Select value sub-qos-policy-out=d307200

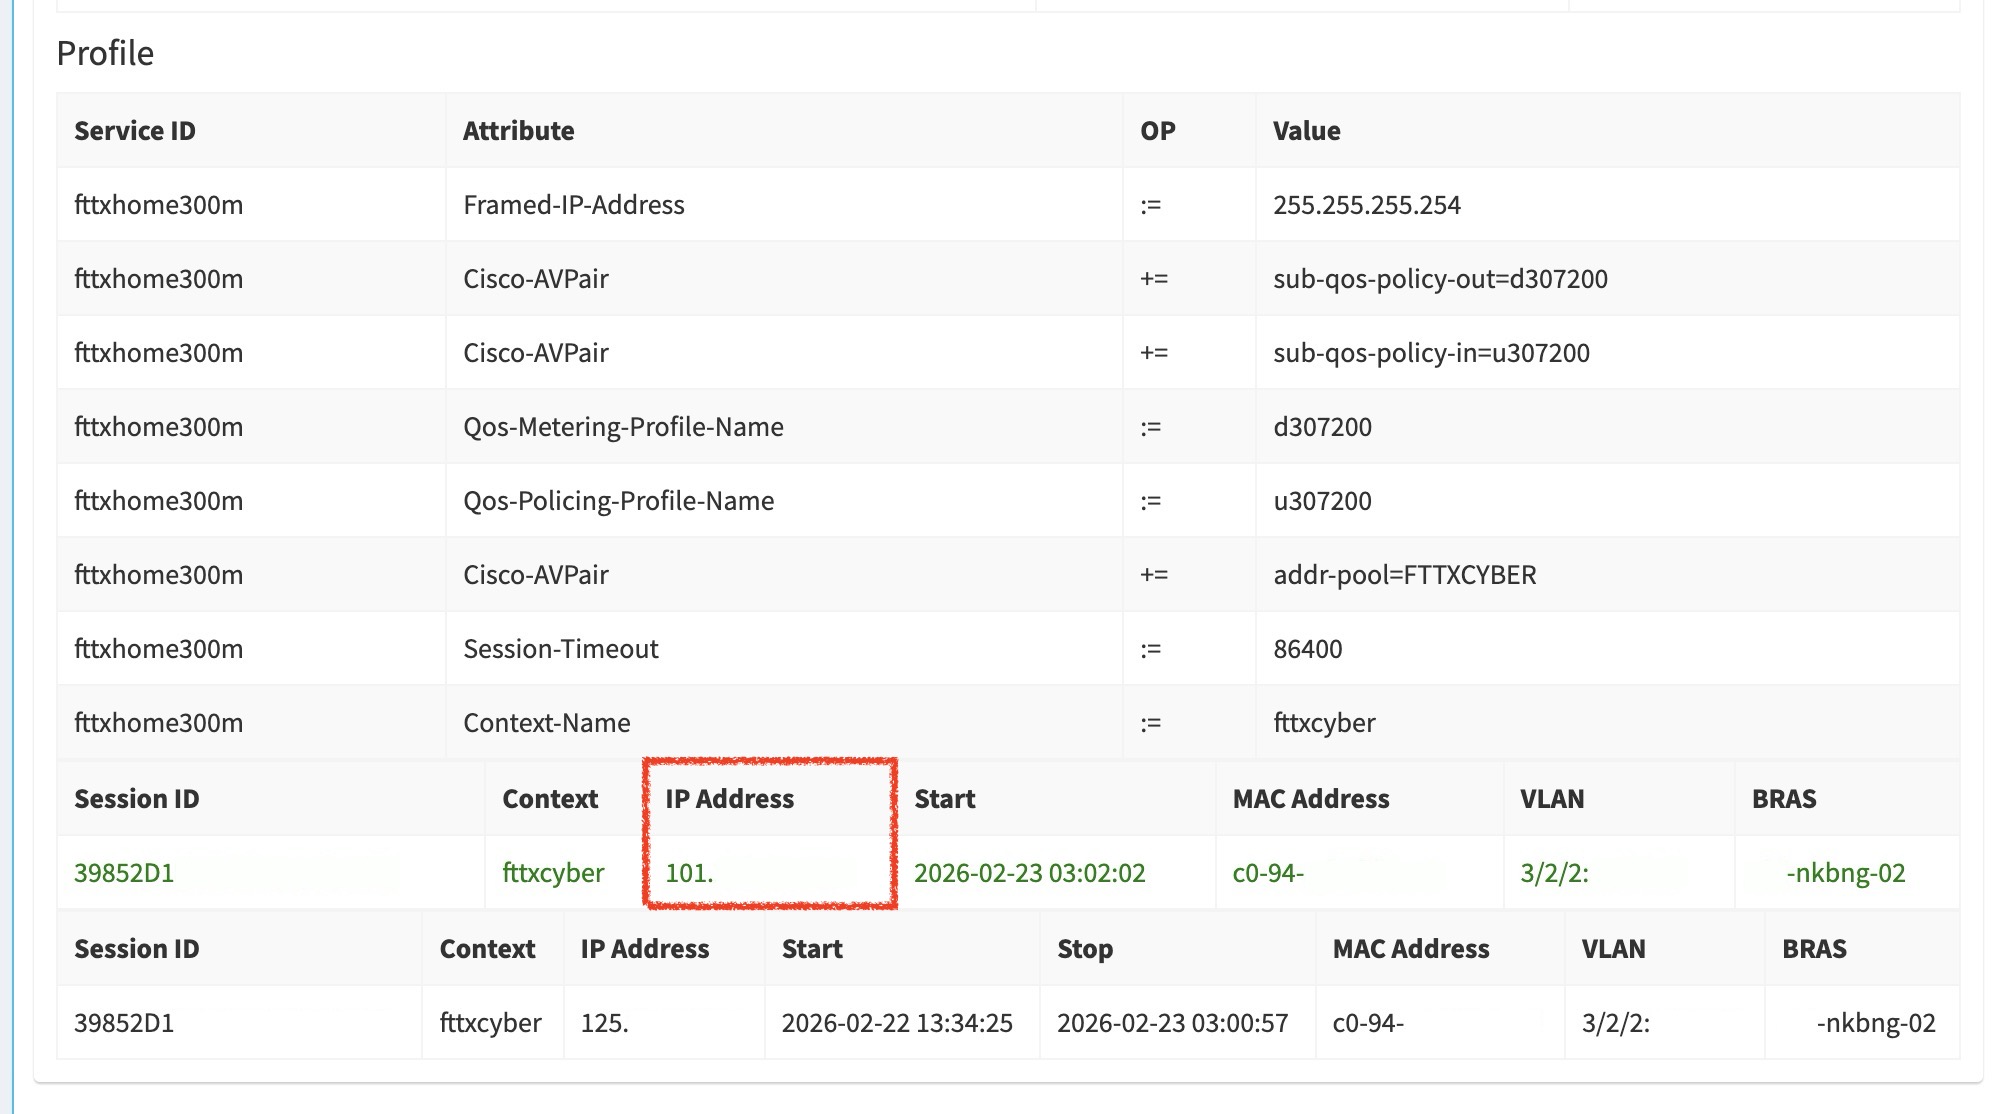pyautogui.click(x=1440, y=278)
